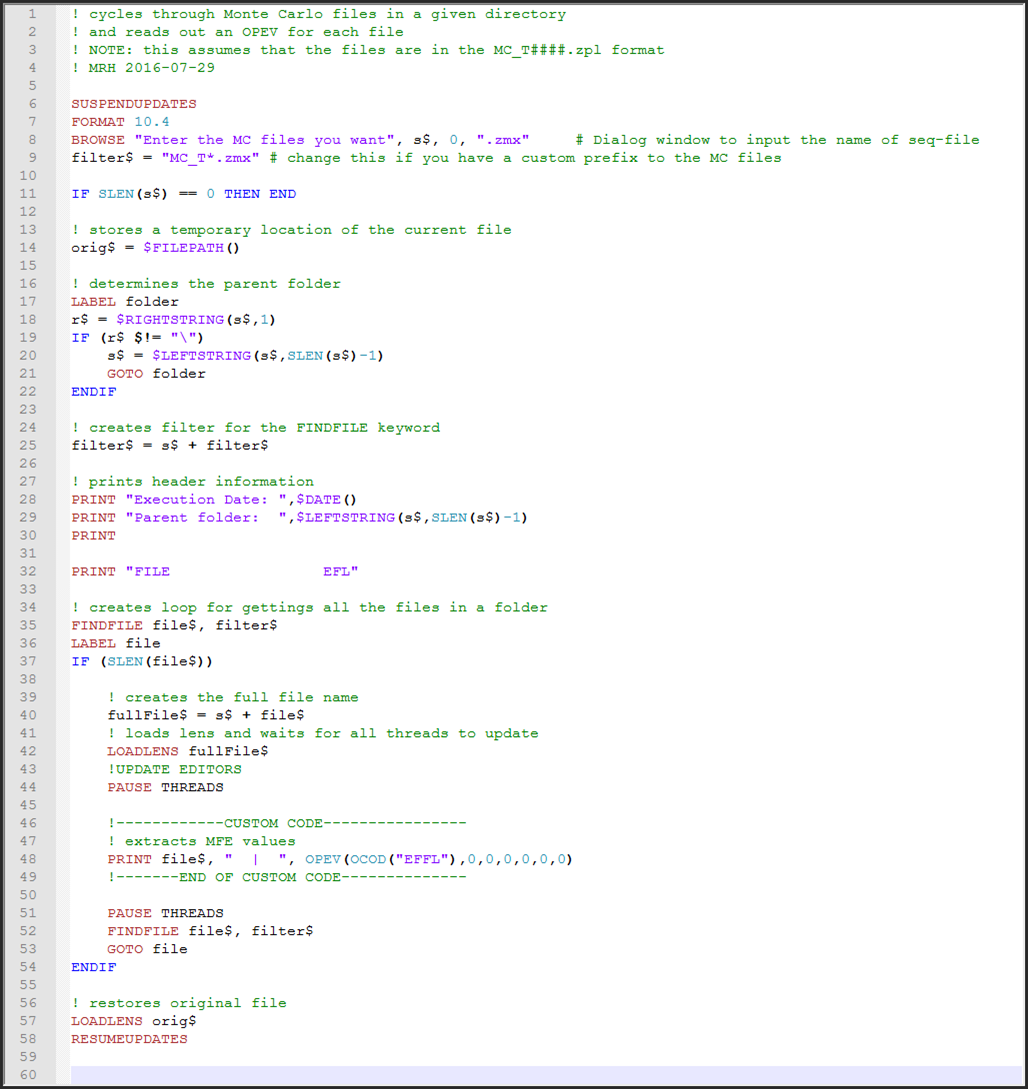Click the filter$ = s$ + filter$ line
Image resolution: width=1028 pixels, height=1089 pixels.
pyautogui.click(x=169, y=446)
